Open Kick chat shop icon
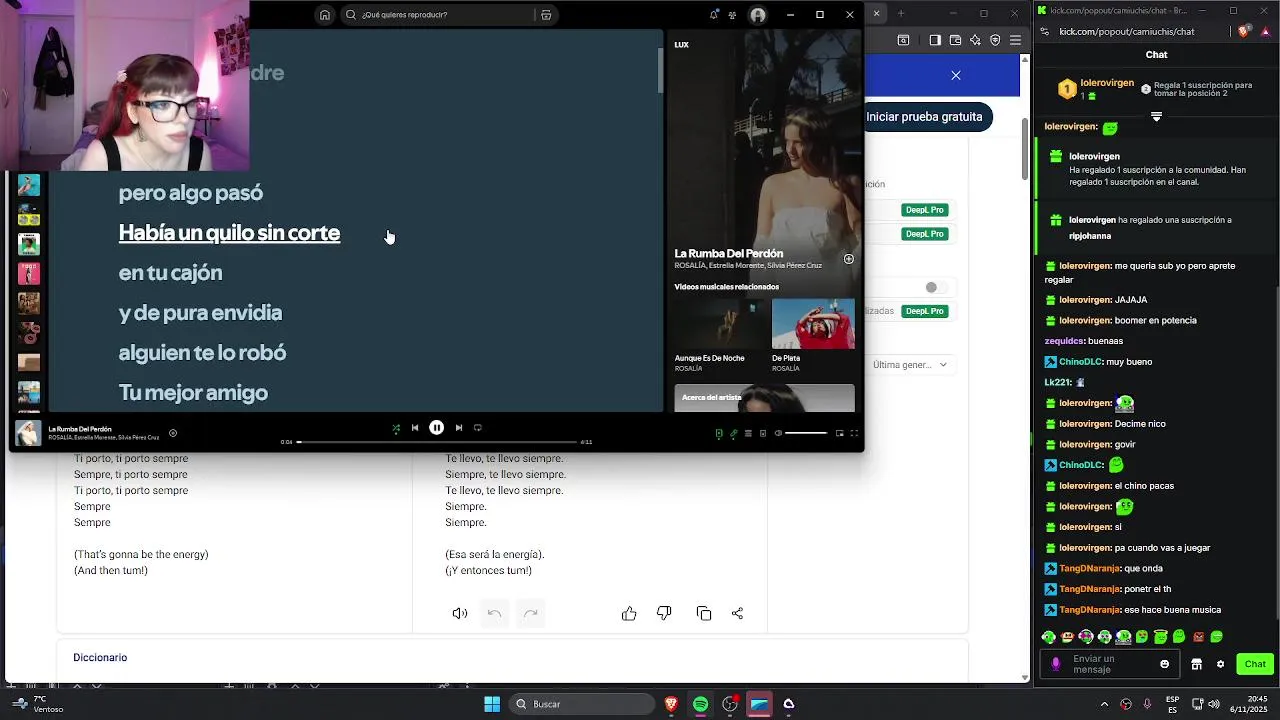 pyautogui.click(x=1196, y=664)
